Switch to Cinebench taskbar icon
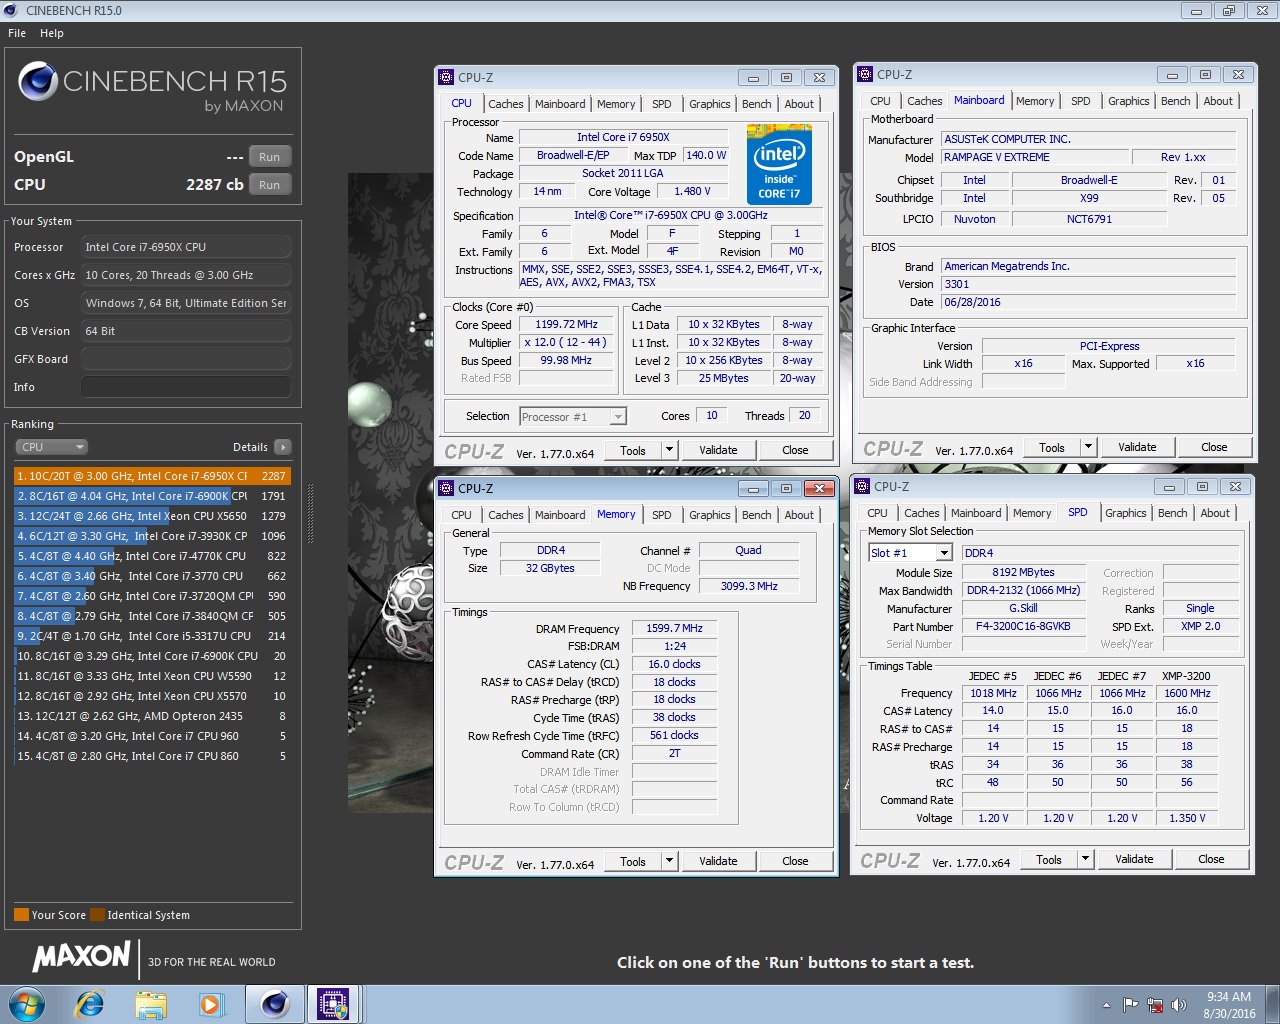Image resolution: width=1280 pixels, height=1024 pixels. (x=274, y=1004)
